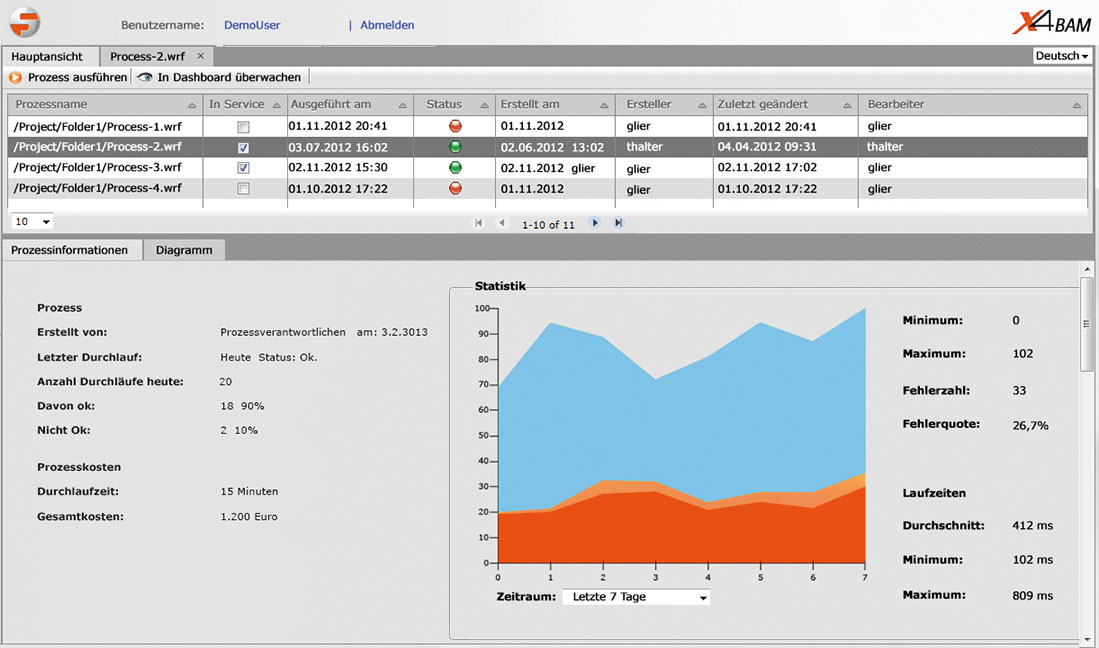This screenshot has height=648, width=1099.
Task: Click the red status indicator for Process-1.wrf
Action: pos(456,126)
